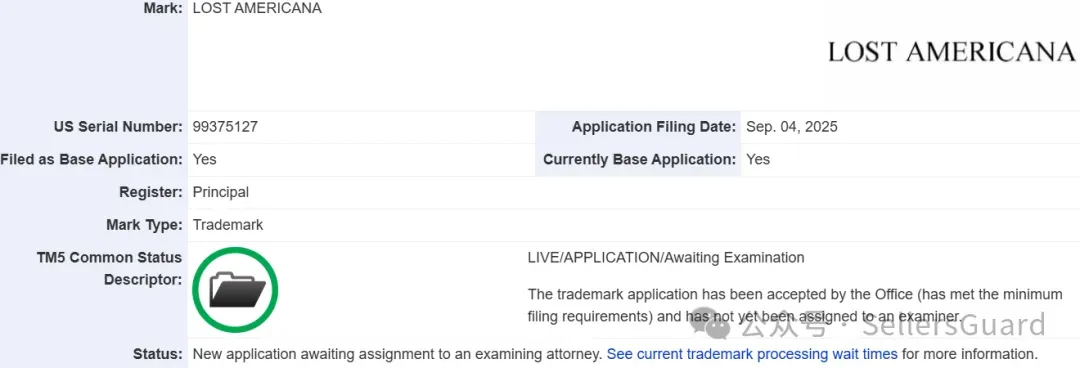This screenshot has height=368, width=1080.
Task: Click the filing date Sep. 04, 2025
Action: pos(792,127)
